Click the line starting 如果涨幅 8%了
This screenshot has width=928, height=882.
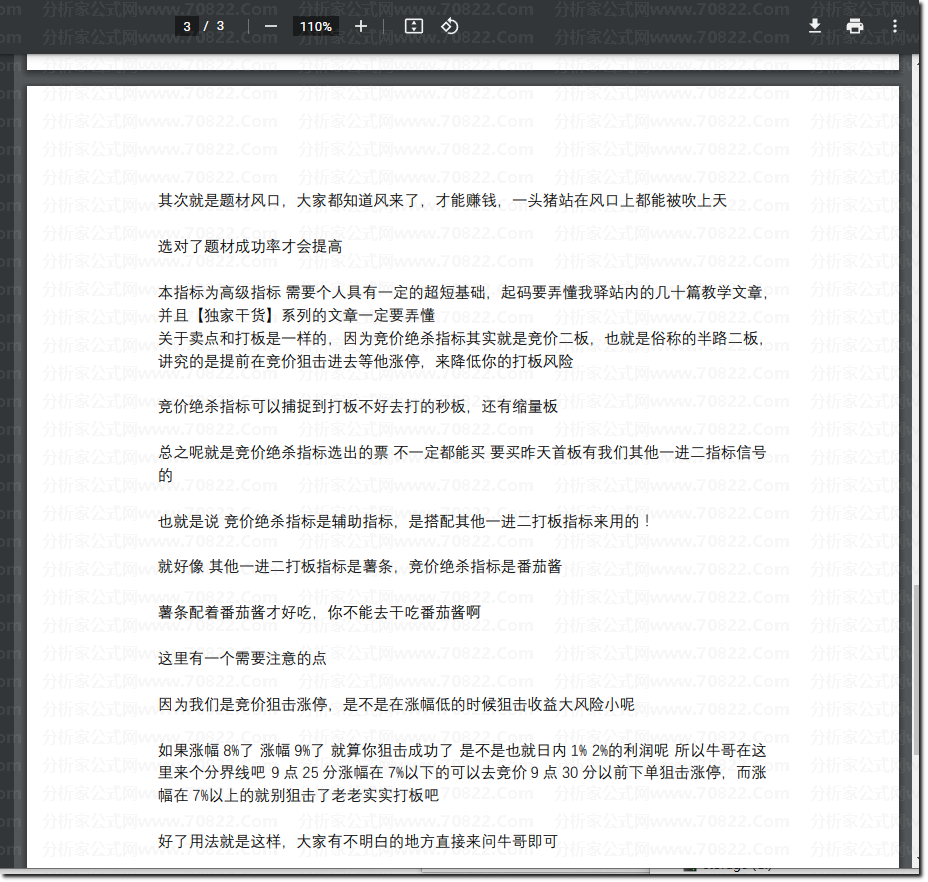tap(462, 751)
